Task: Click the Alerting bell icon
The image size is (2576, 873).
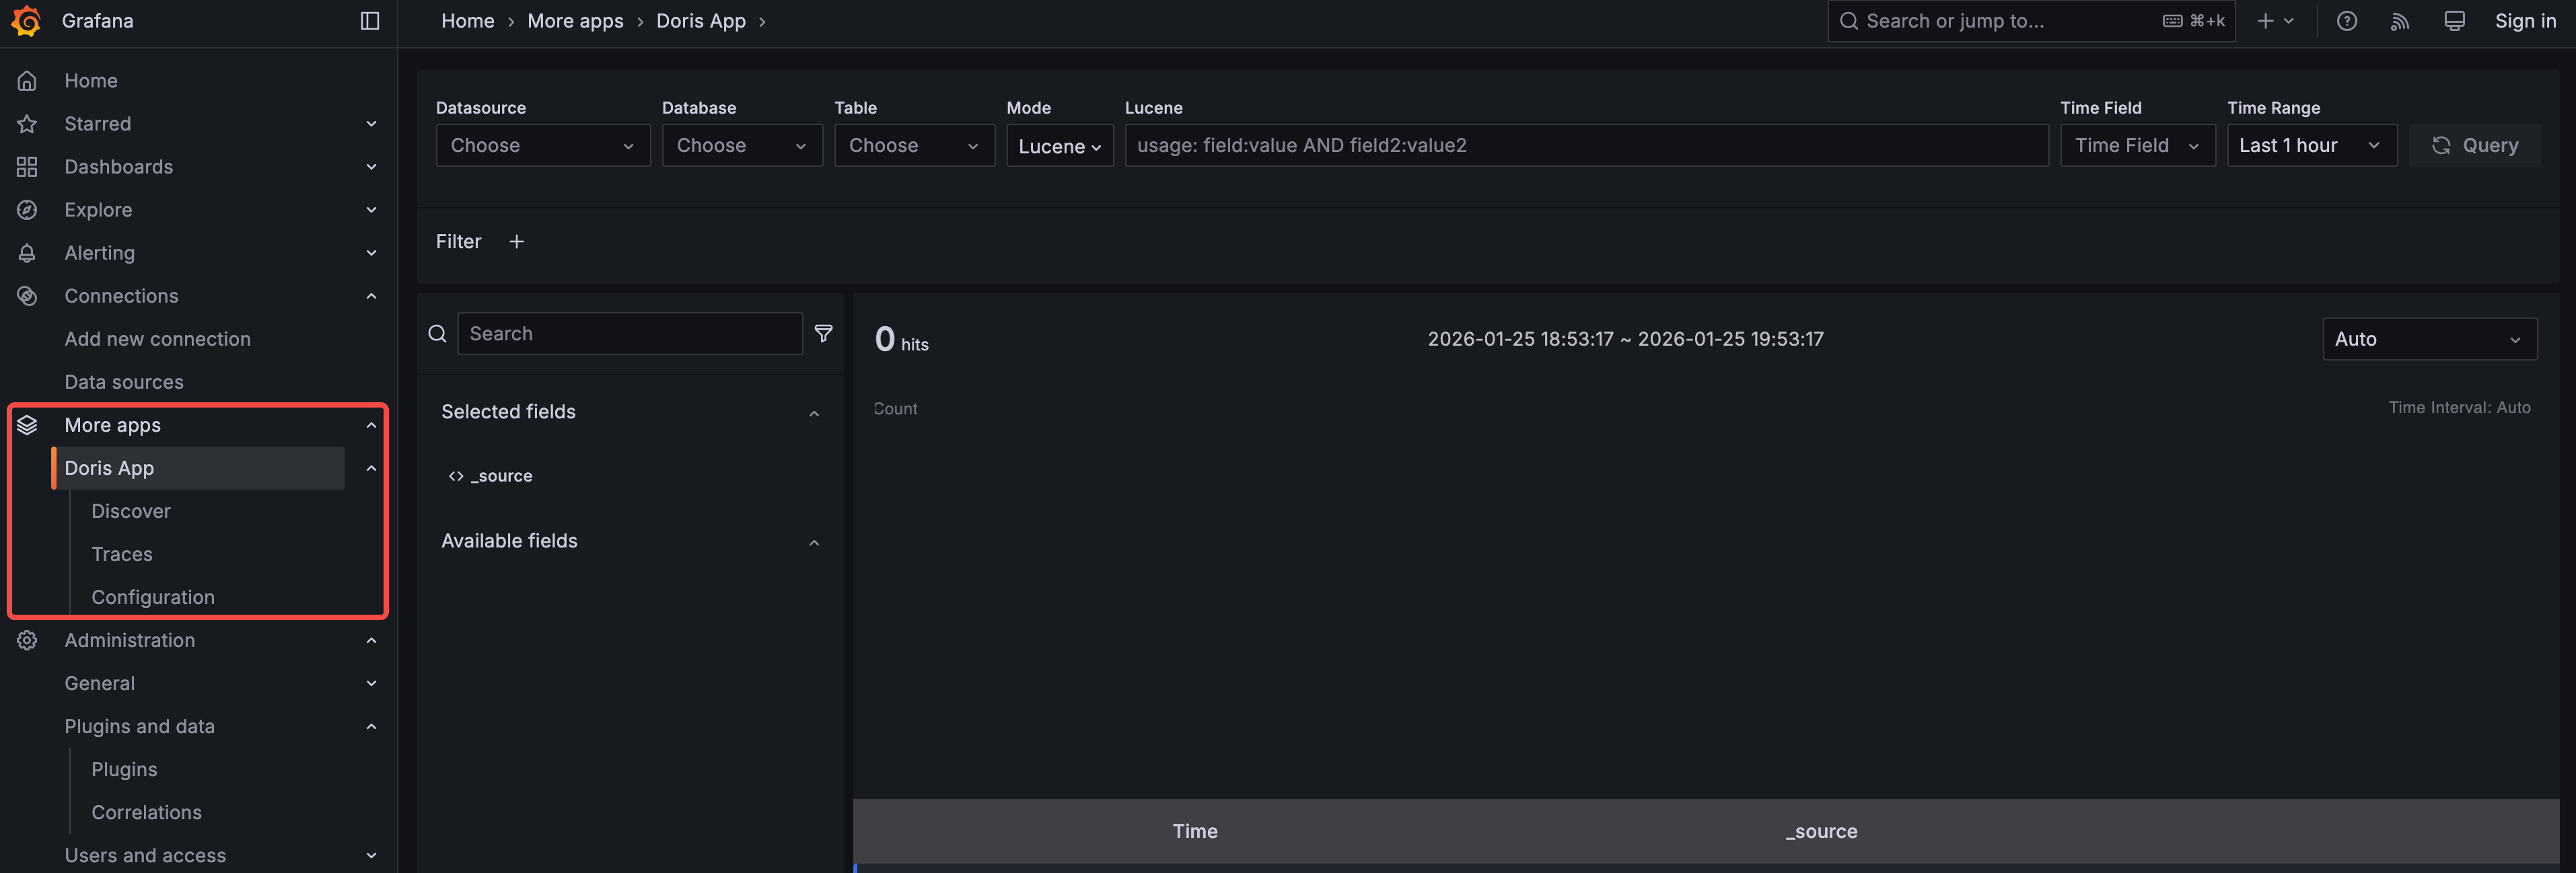Action: tap(27, 253)
